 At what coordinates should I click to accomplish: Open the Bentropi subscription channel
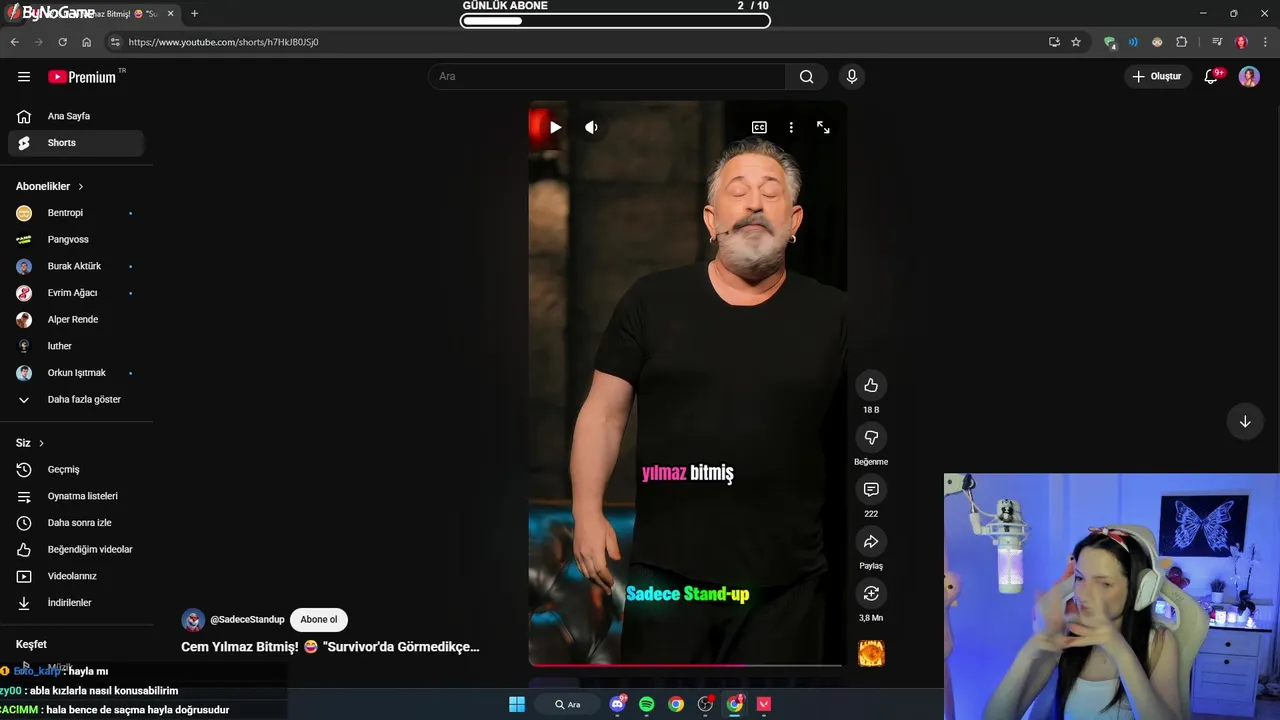click(x=76, y=213)
